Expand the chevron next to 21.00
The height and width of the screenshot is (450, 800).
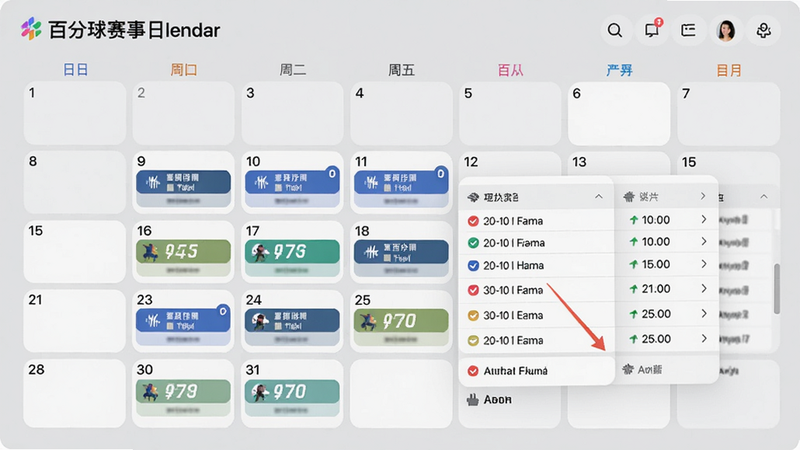point(704,289)
